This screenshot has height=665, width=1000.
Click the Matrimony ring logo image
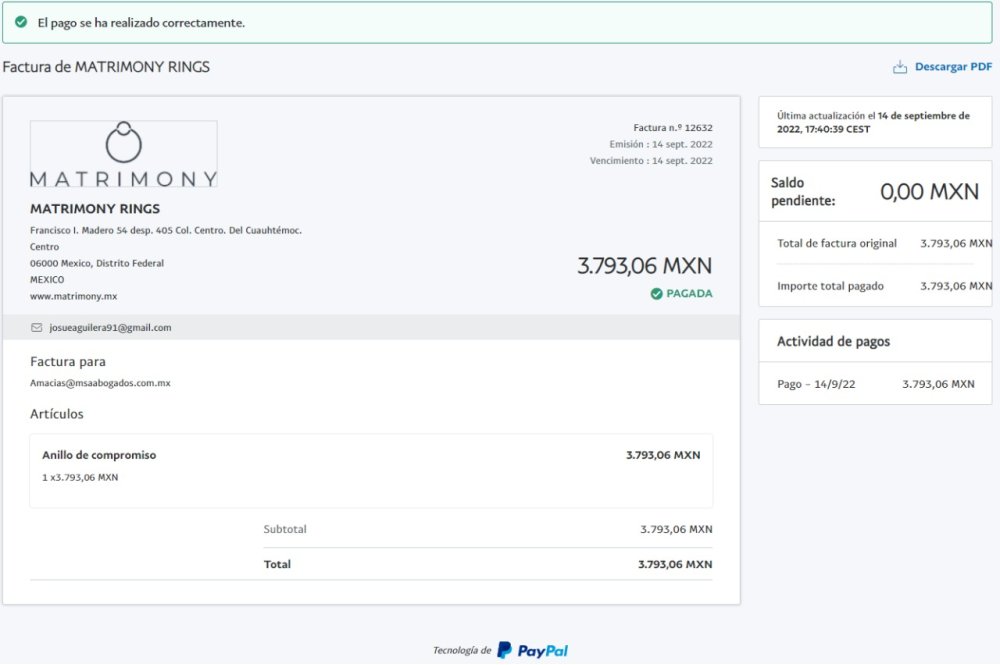124,154
